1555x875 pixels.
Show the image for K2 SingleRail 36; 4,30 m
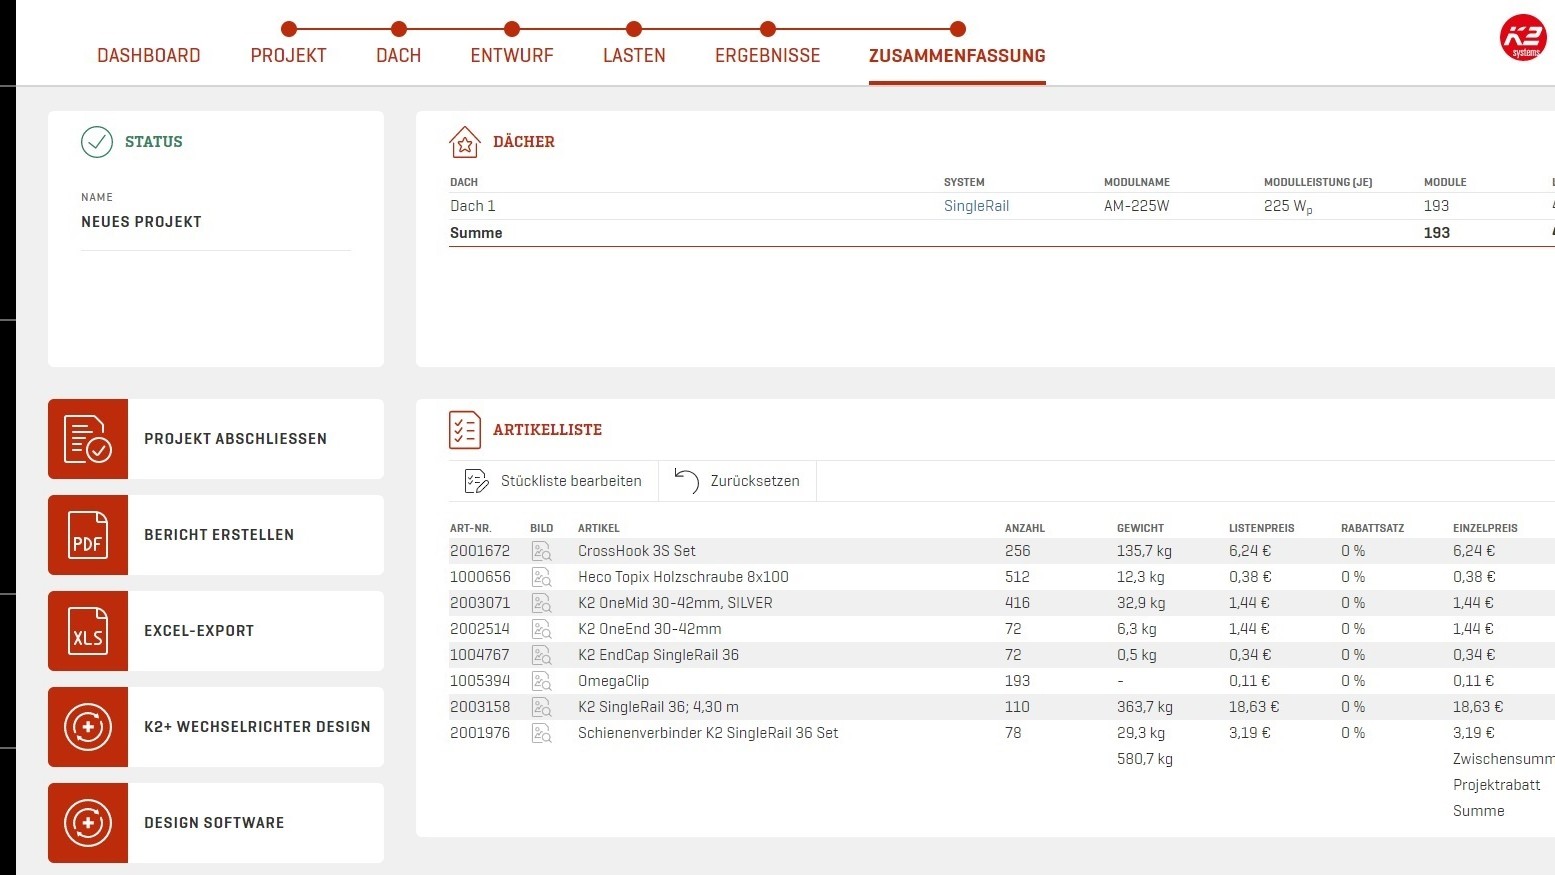(542, 707)
